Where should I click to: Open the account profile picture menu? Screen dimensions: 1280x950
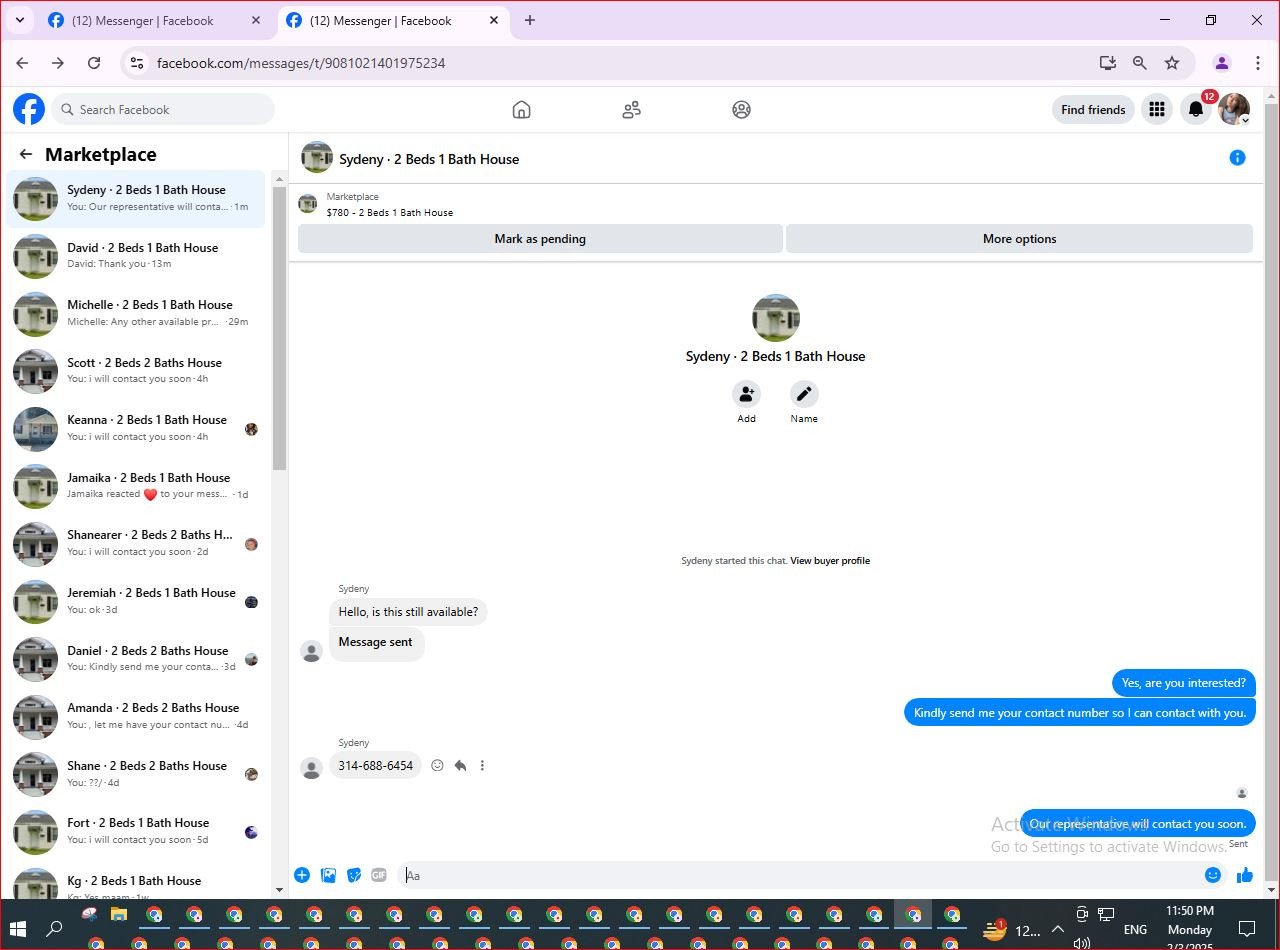(x=1234, y=110)
